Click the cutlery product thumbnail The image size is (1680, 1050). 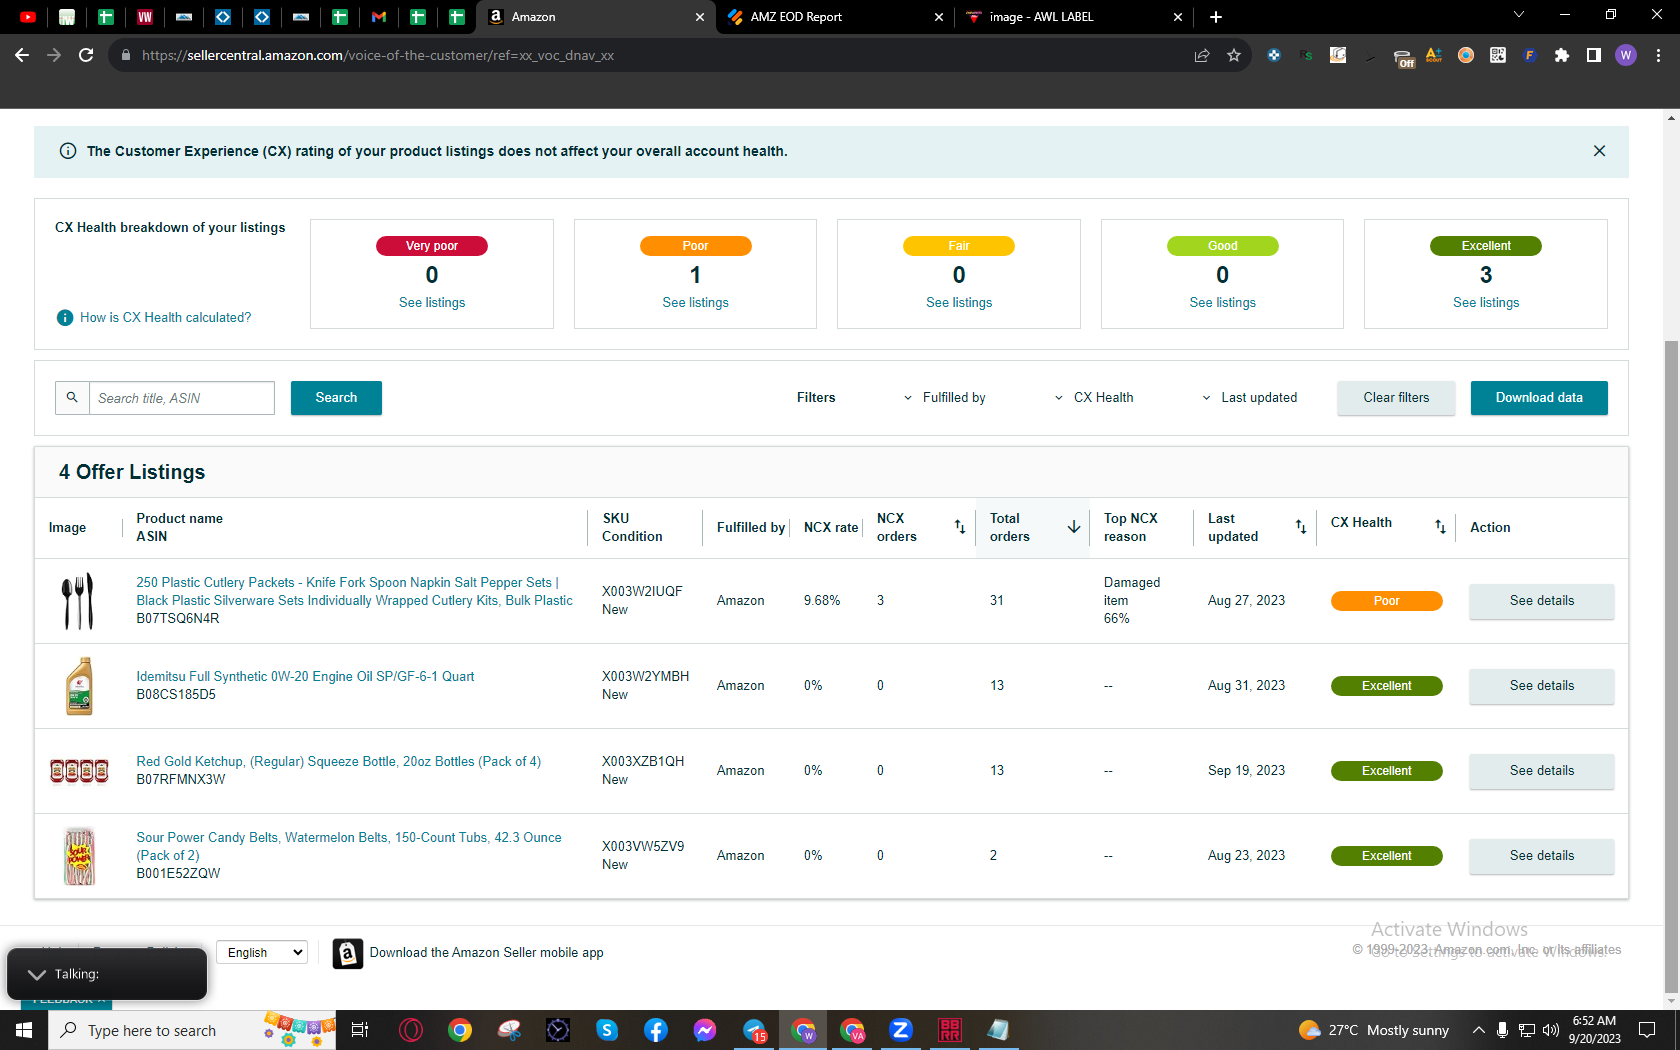point(78,601)
